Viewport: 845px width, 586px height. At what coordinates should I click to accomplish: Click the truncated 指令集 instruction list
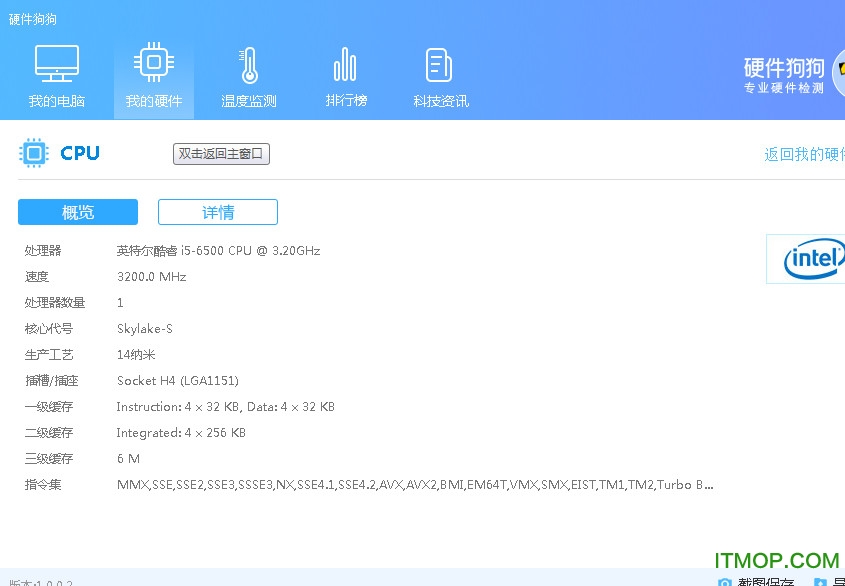coord(415,485)
